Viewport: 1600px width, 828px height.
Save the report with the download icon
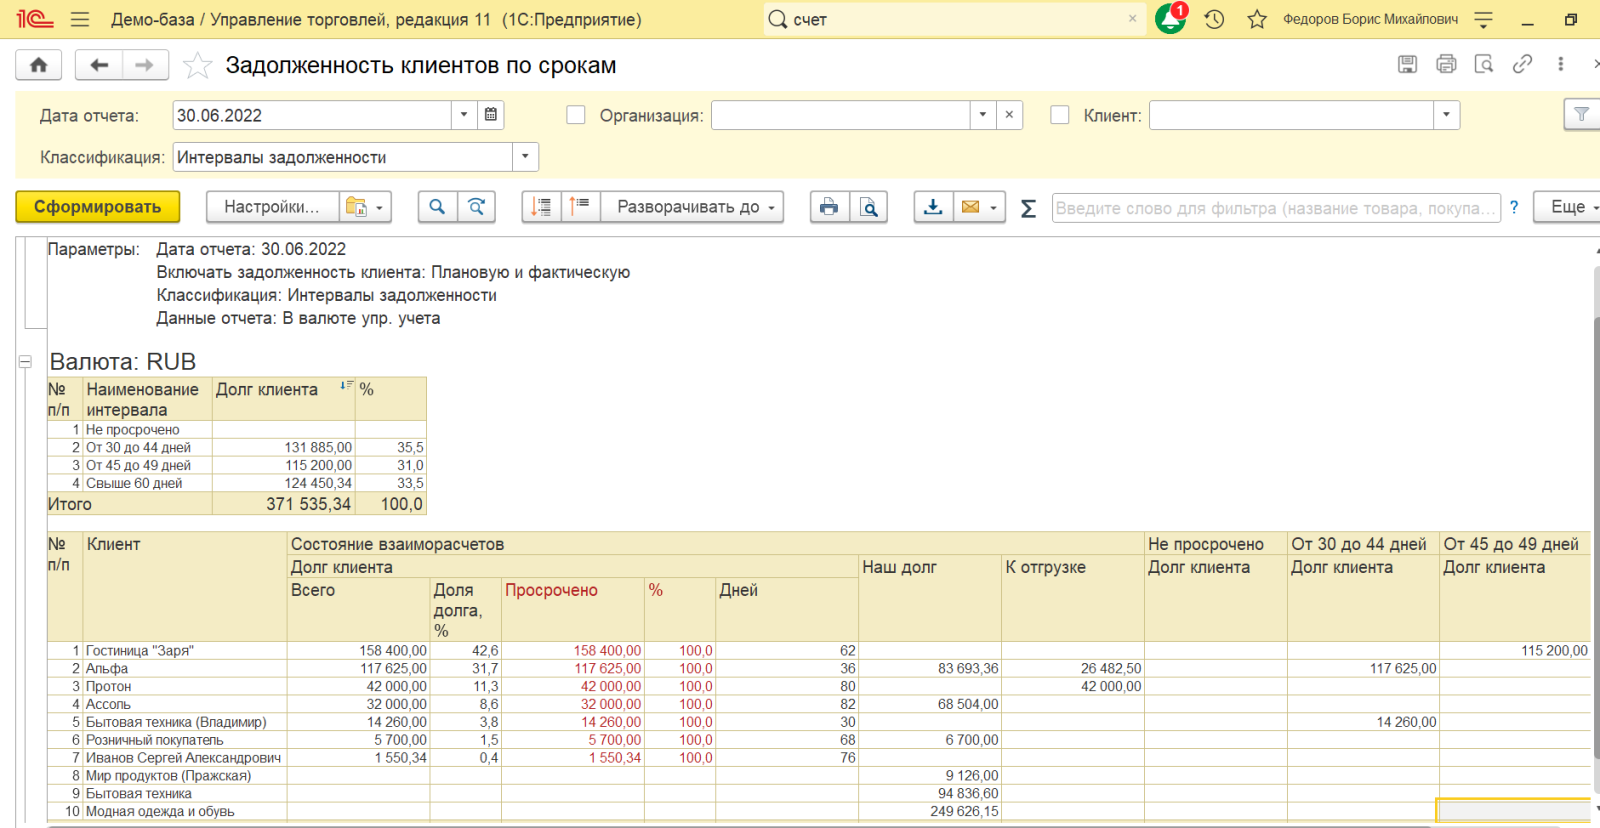pyautogui.click(x=932, y=207)
